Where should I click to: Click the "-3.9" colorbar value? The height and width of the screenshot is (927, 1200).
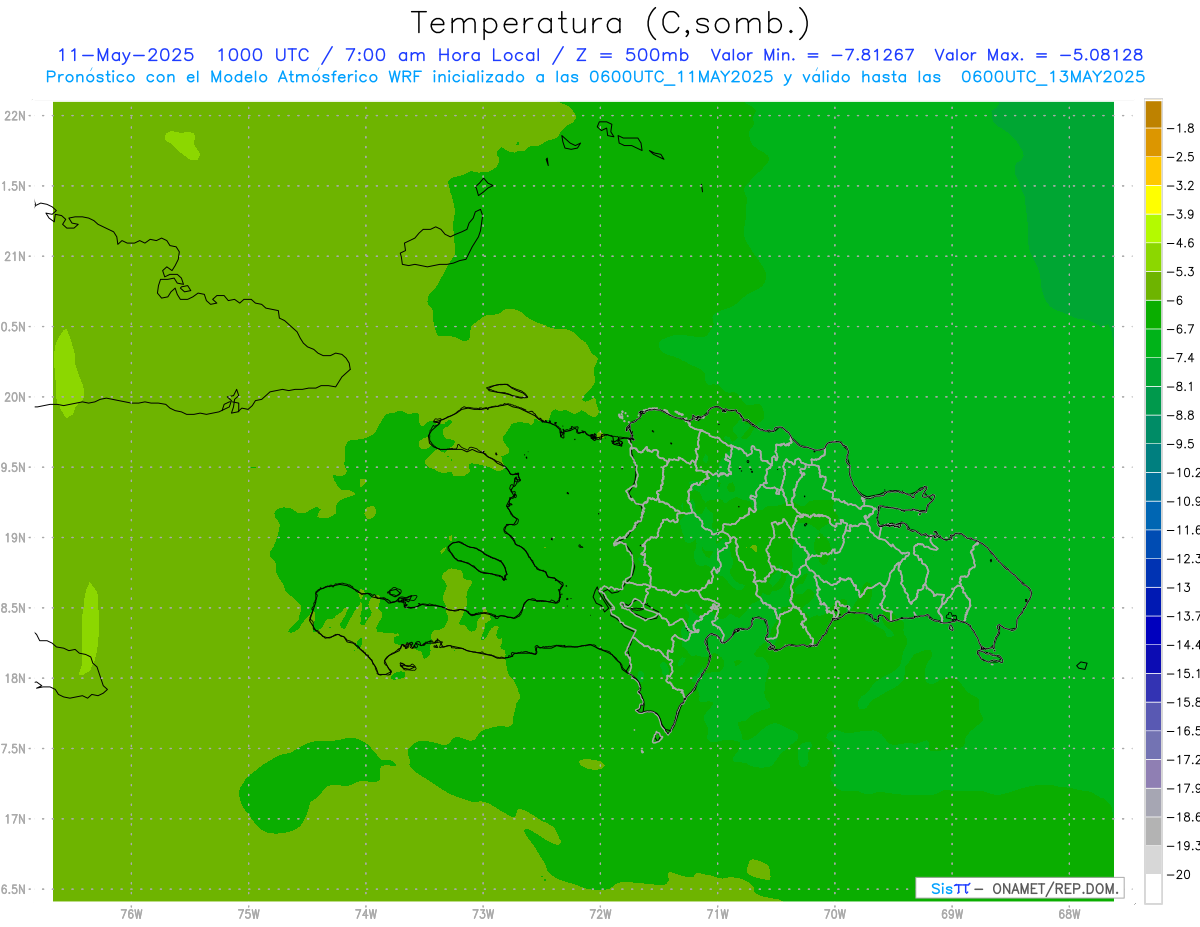coord(1181,214)
